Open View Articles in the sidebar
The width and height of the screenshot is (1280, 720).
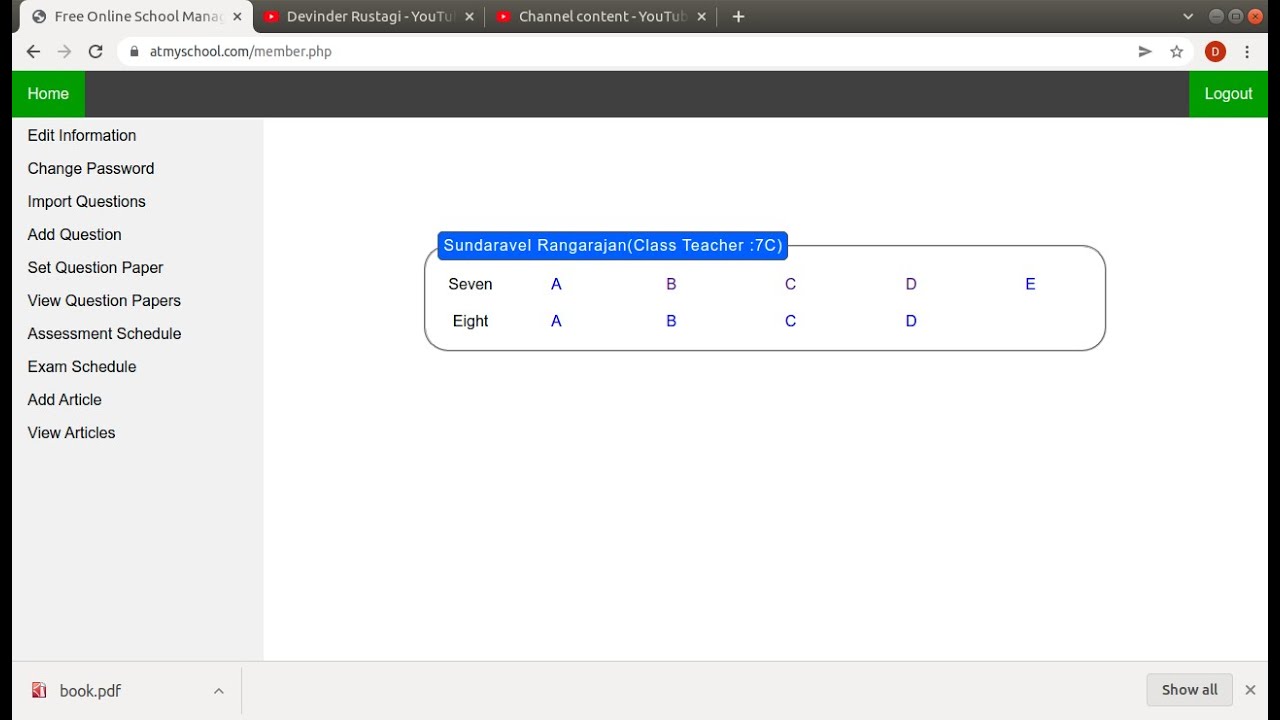pos(71,433)
